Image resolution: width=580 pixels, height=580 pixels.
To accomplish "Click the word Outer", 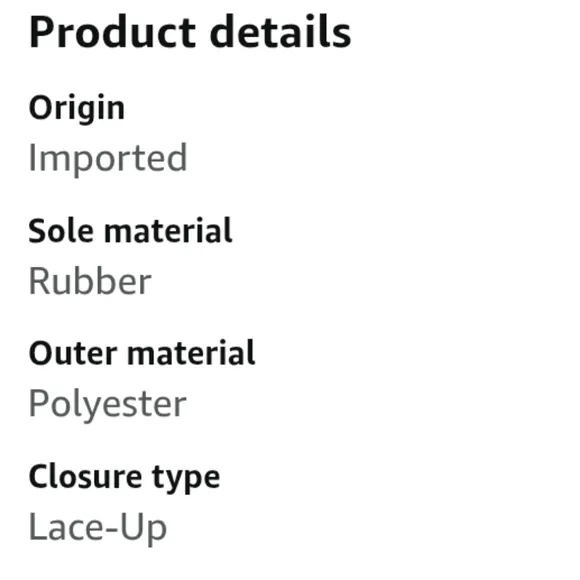I will (x=73, y=353).
